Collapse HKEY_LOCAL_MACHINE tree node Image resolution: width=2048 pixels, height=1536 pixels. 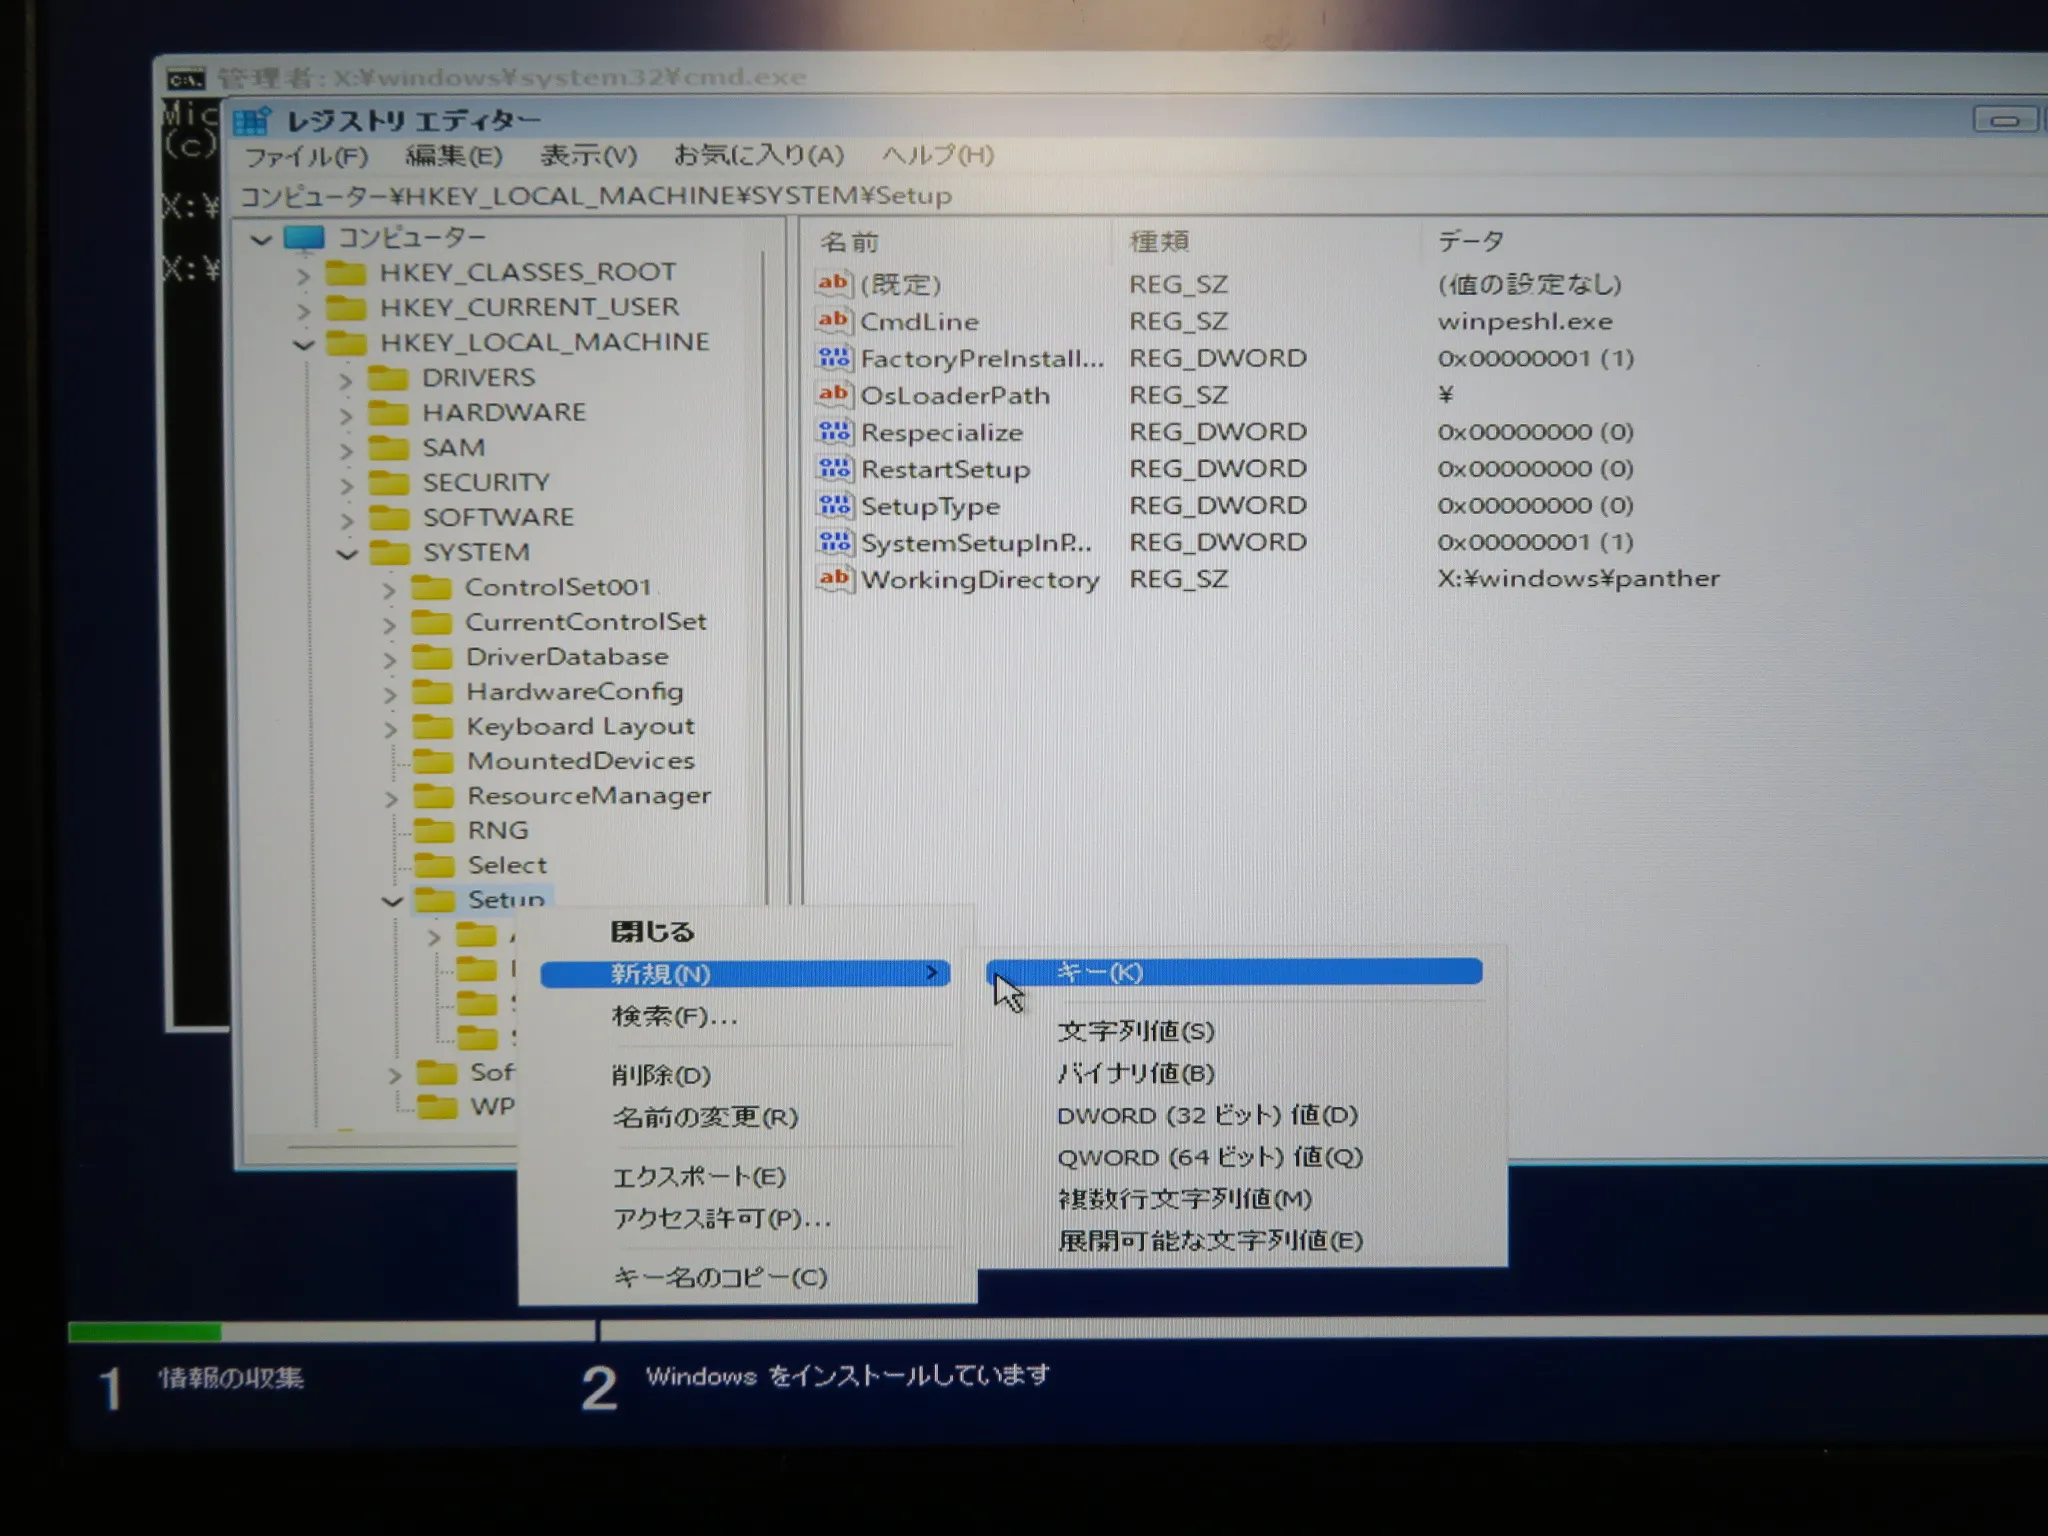(303, 345)
